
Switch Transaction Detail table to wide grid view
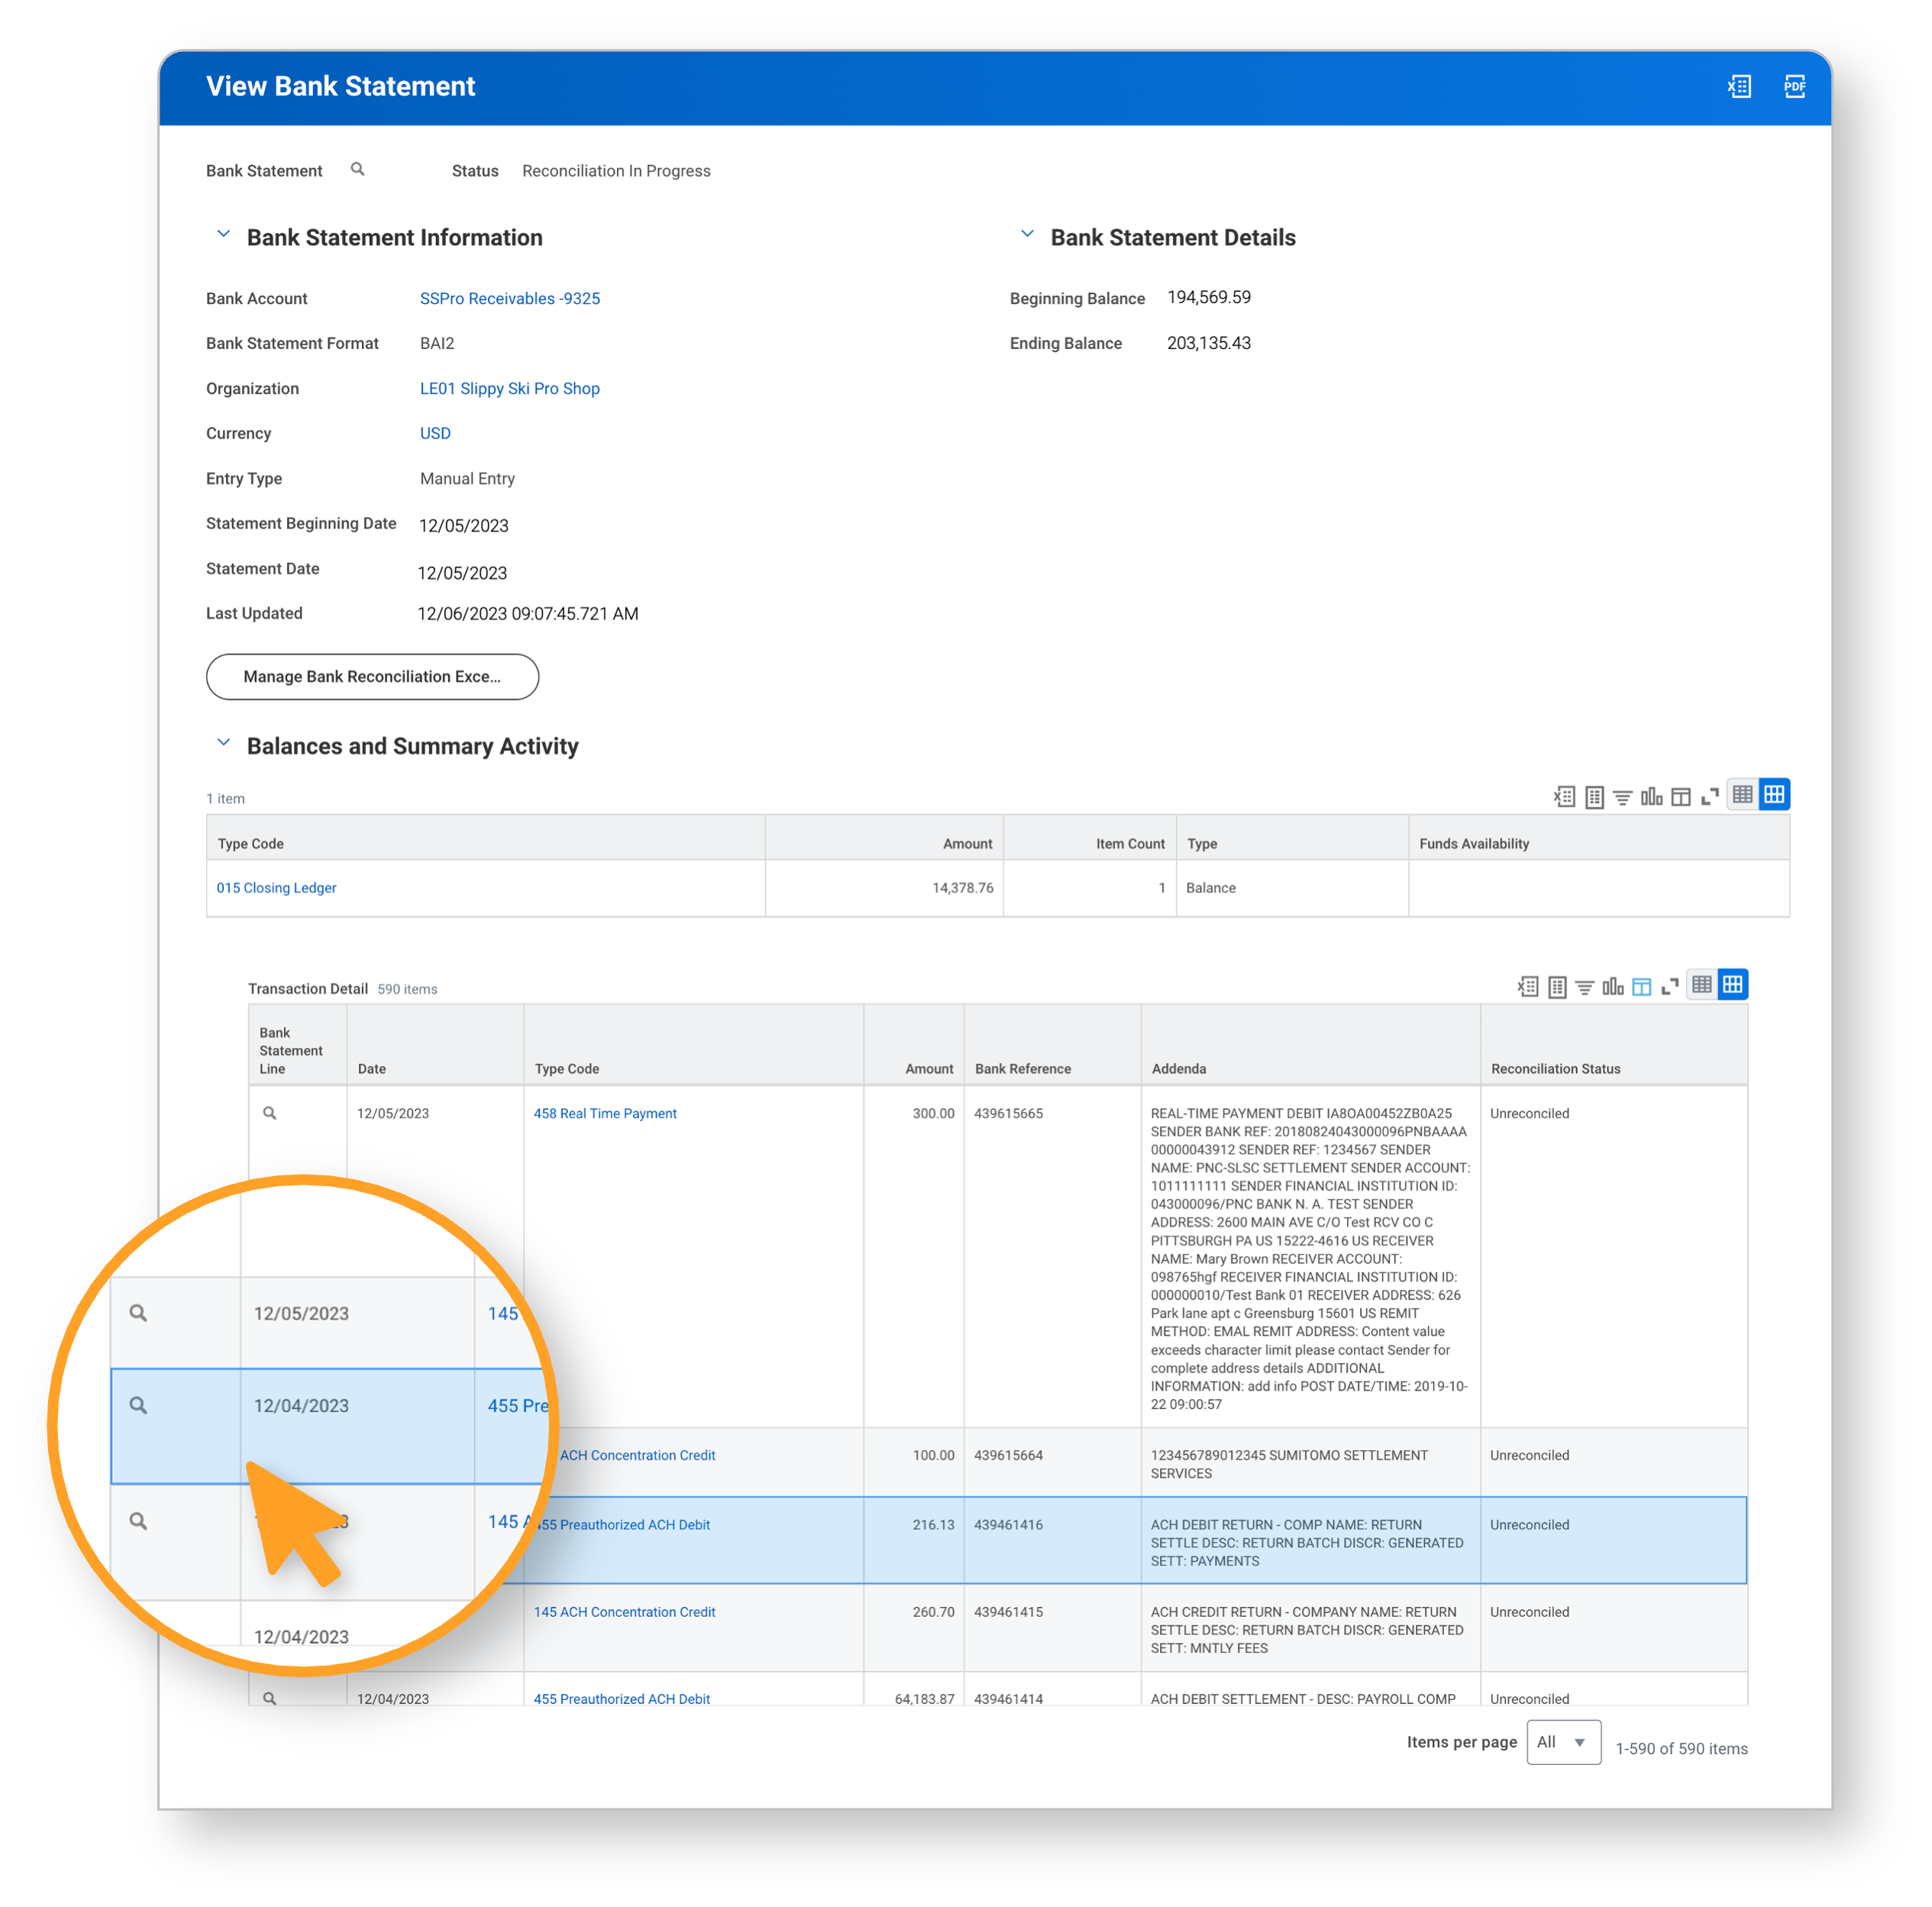point(1733,985)
